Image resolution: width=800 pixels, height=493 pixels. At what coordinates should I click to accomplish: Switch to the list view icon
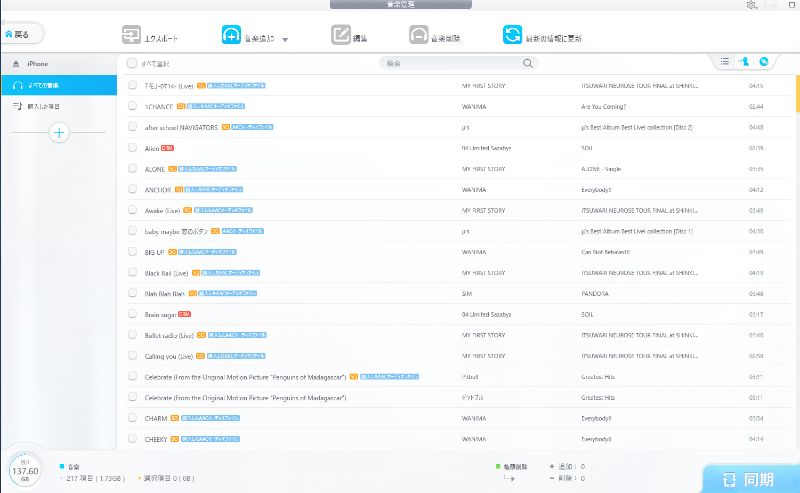click(x=724, y=62)
